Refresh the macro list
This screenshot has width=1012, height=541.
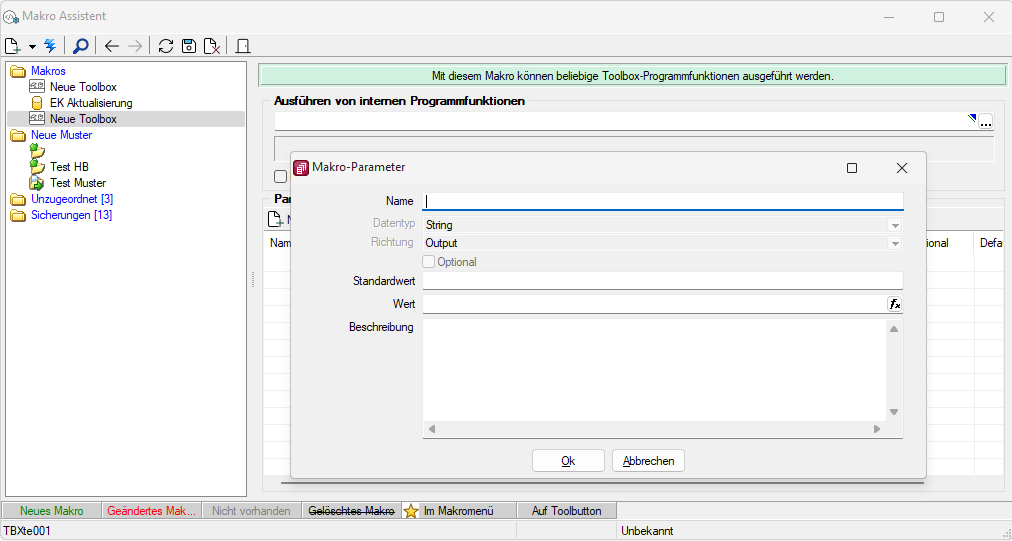pos(166,46)
